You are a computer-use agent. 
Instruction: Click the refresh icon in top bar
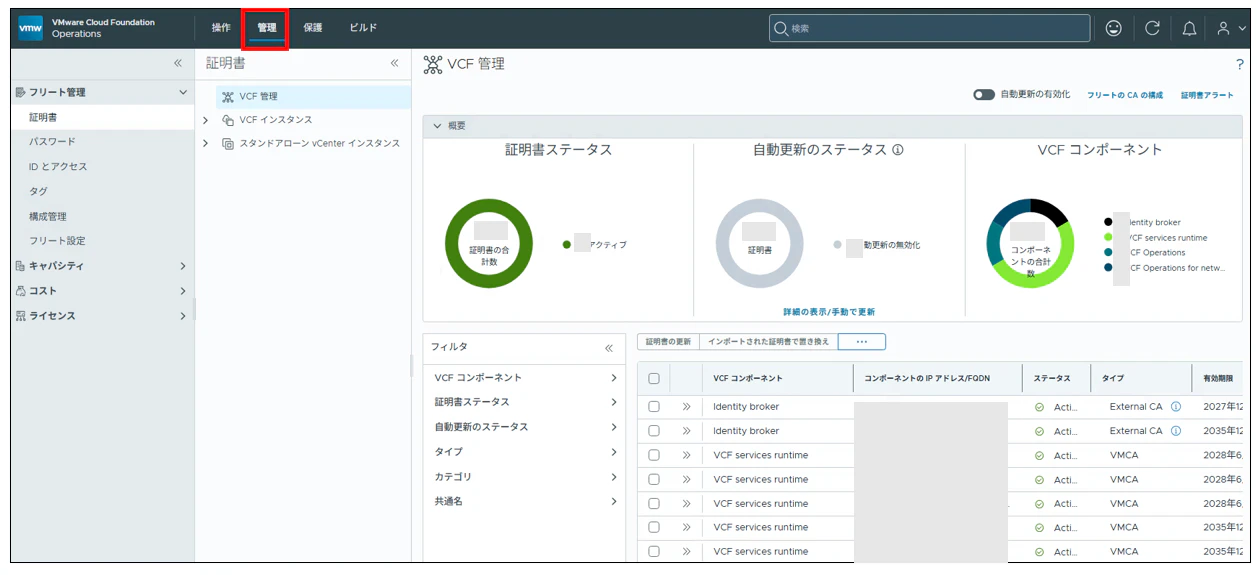(x=1151, y=28)
